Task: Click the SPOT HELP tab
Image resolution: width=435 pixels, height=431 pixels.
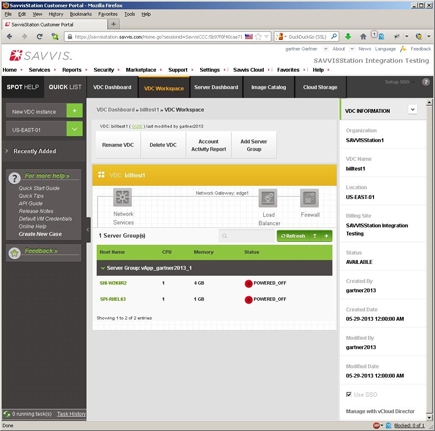Action: 23,87
